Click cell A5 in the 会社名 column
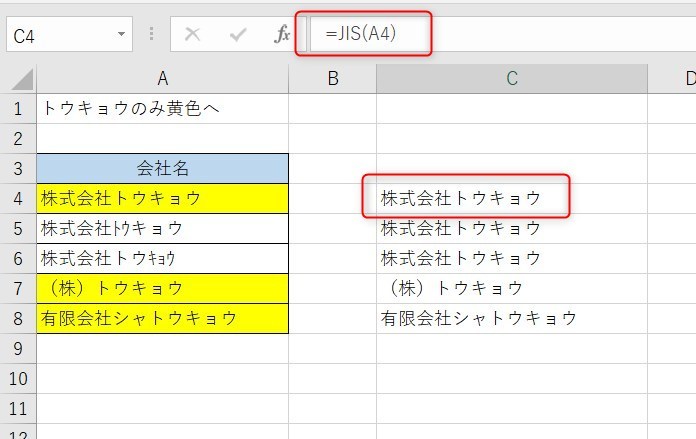This screenshot has height=439, width=696. [x=162, y=229]
